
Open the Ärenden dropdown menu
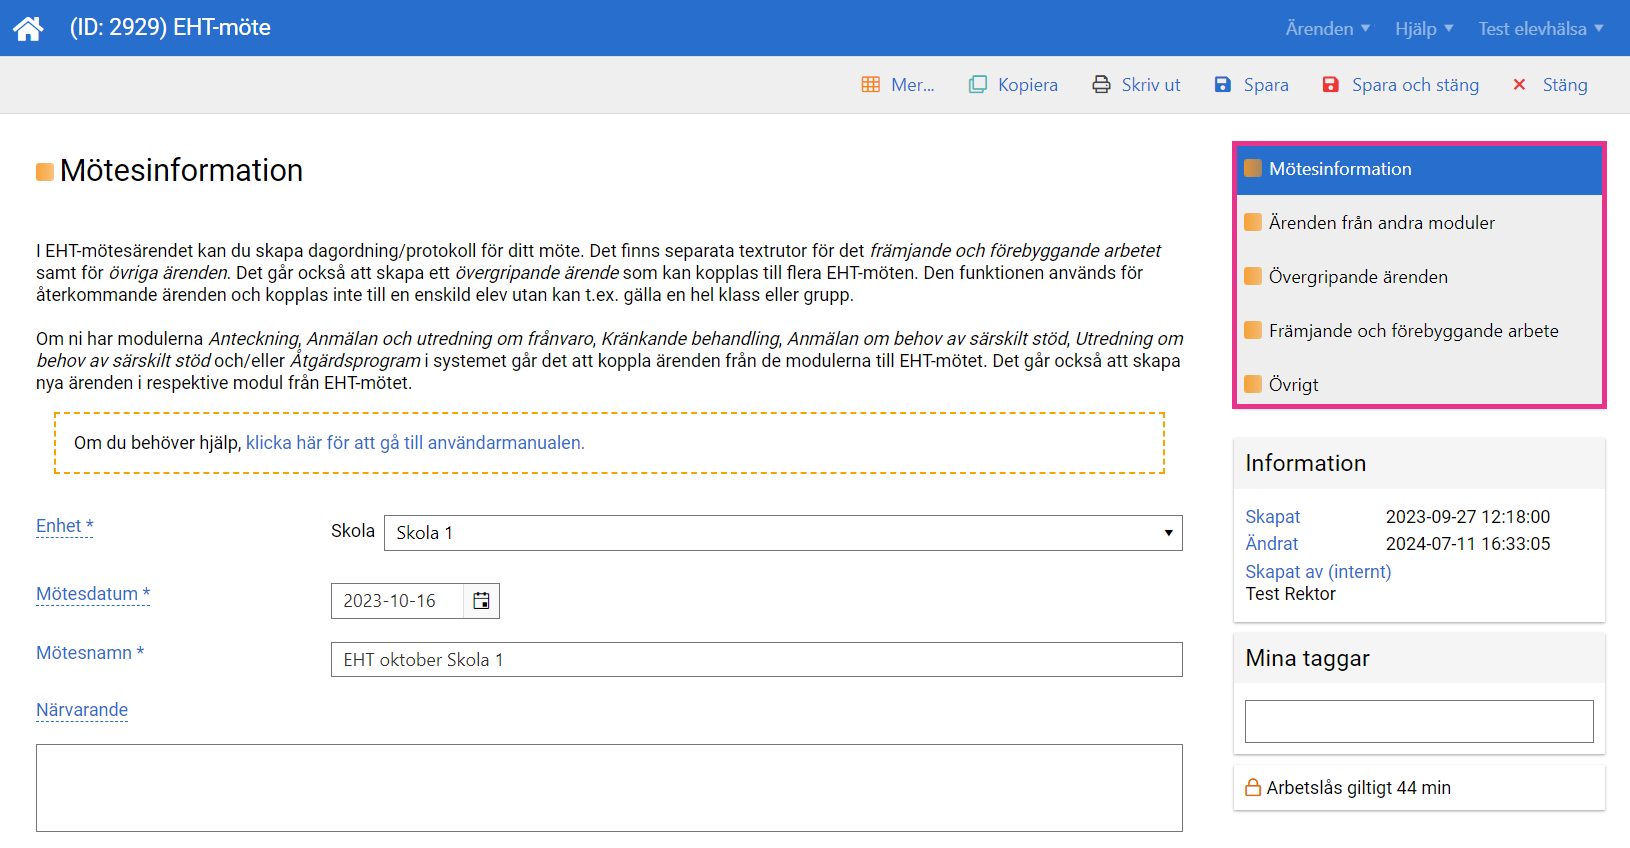pyautogui.click(x=1328, y=29)
